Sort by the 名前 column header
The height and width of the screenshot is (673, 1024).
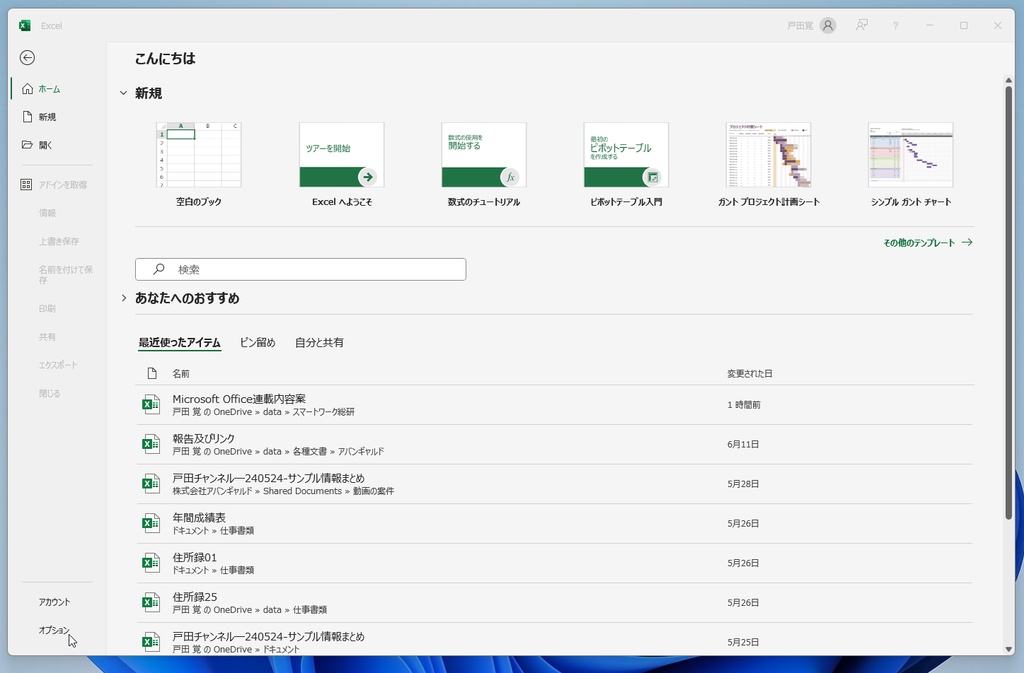(181, 373)
